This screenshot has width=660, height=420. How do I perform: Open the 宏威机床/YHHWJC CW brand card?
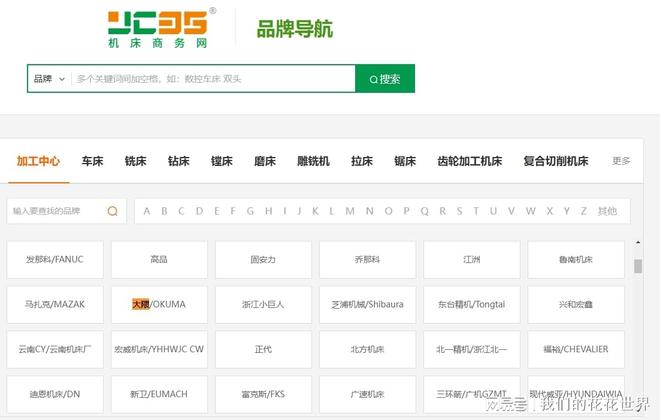pyautogui.click(x=159, y=349)
